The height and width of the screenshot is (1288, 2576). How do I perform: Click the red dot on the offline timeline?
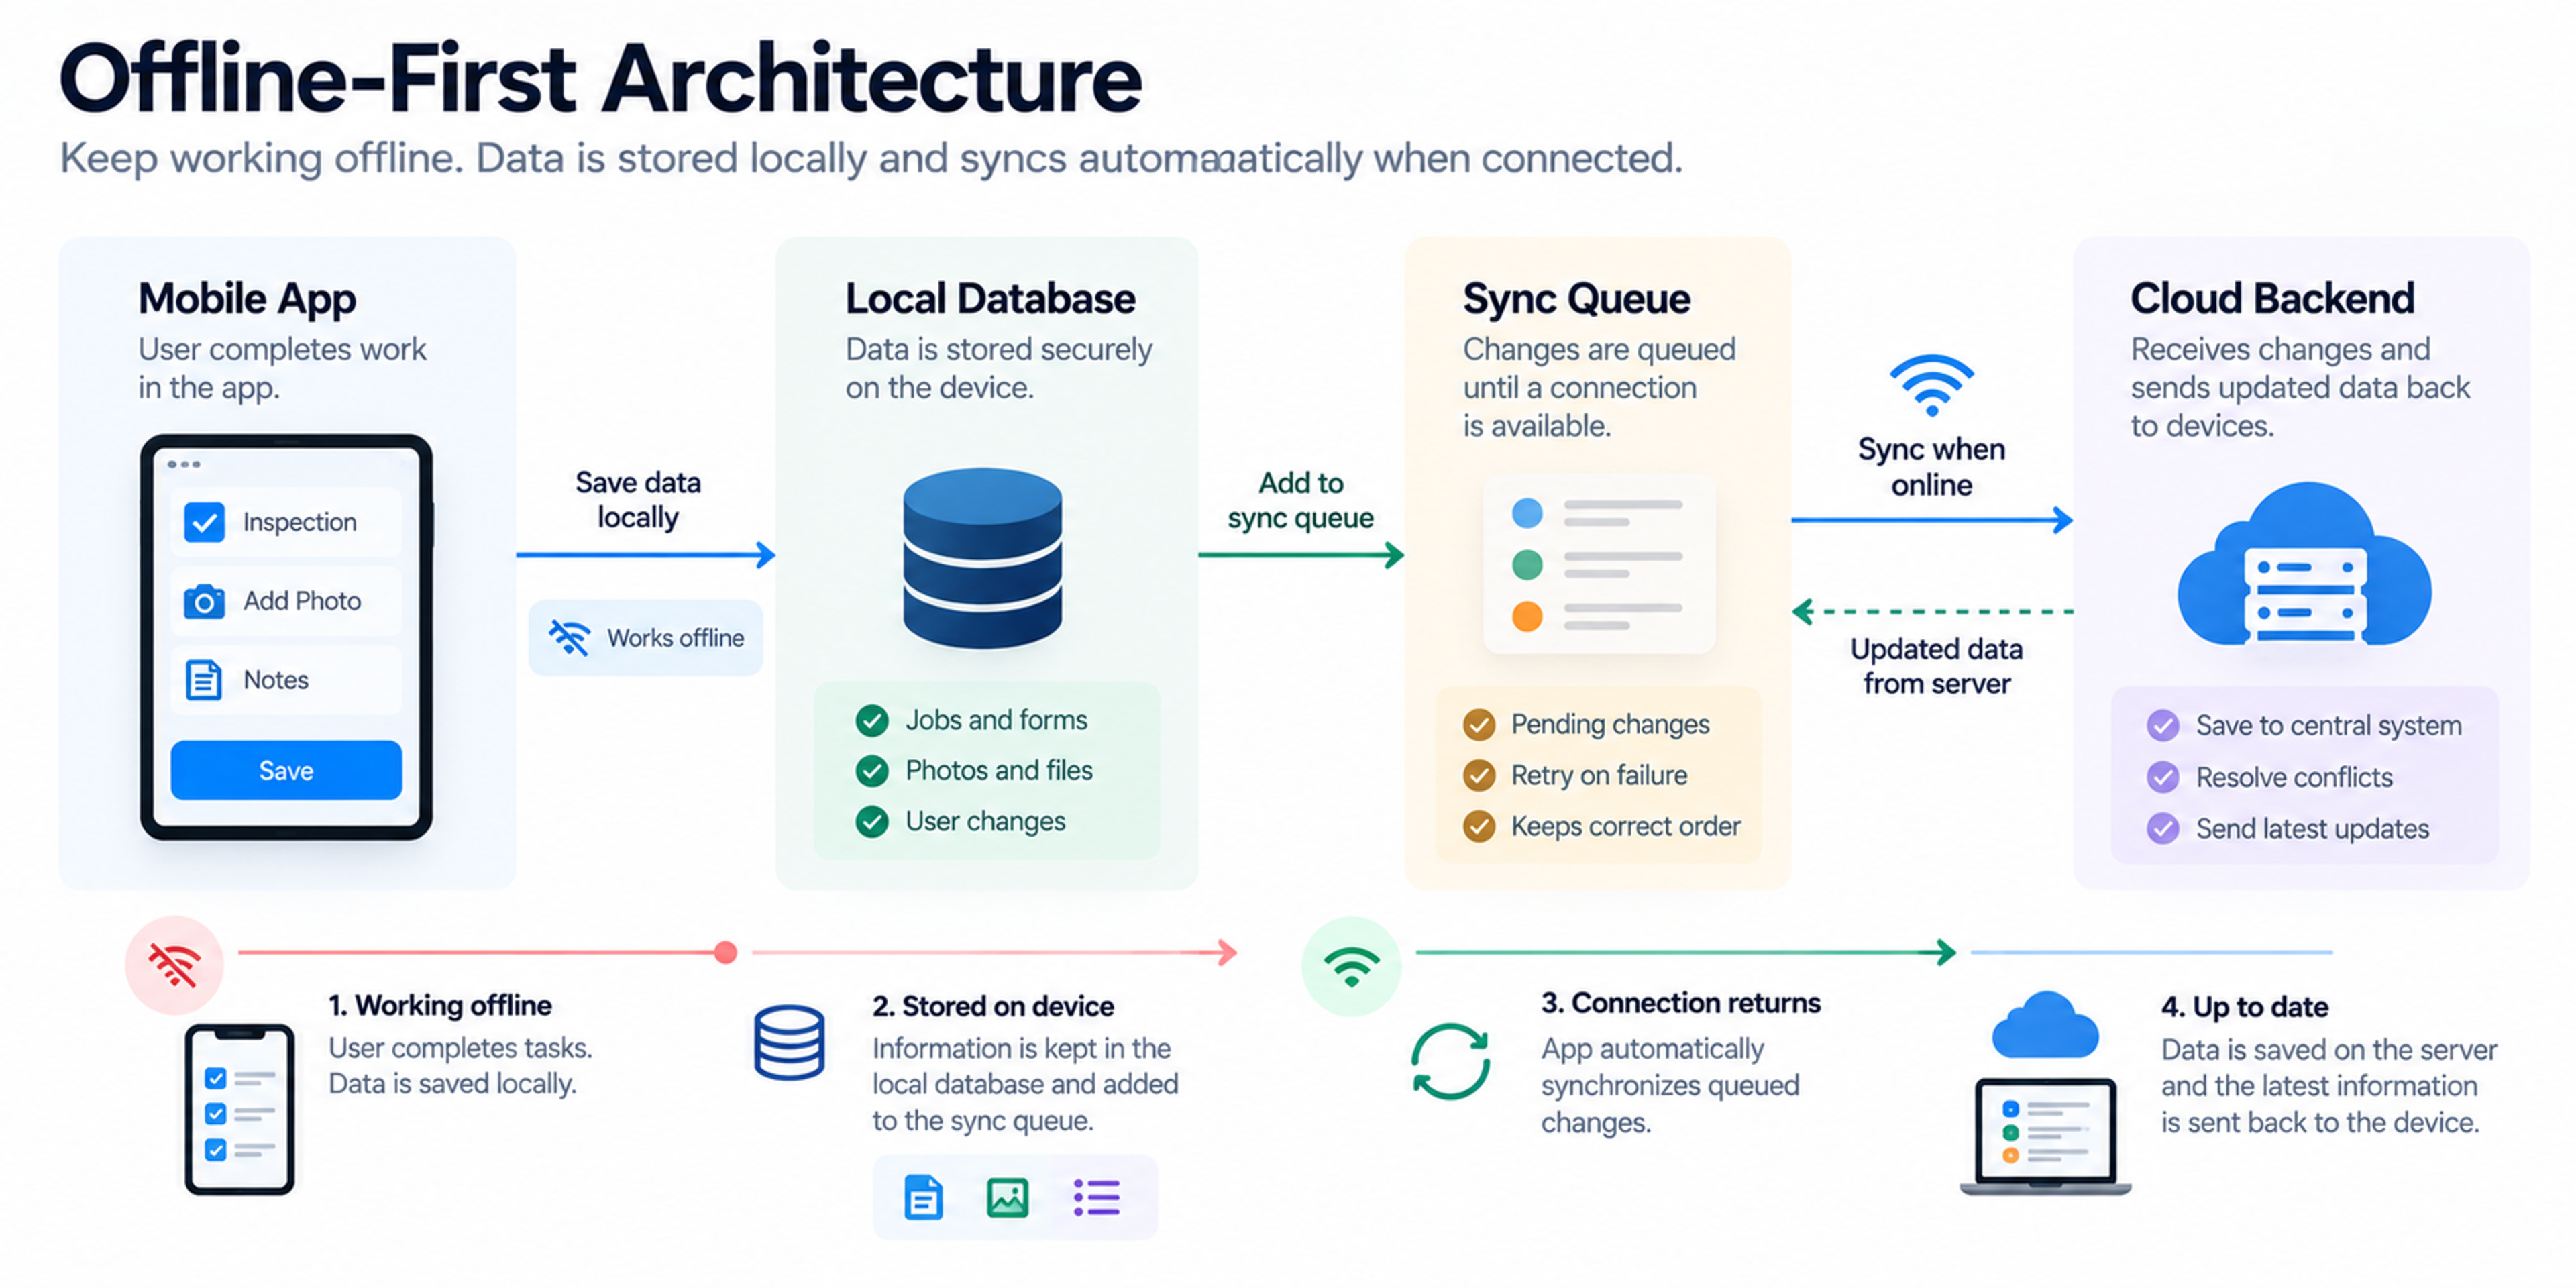click(726, 952)
